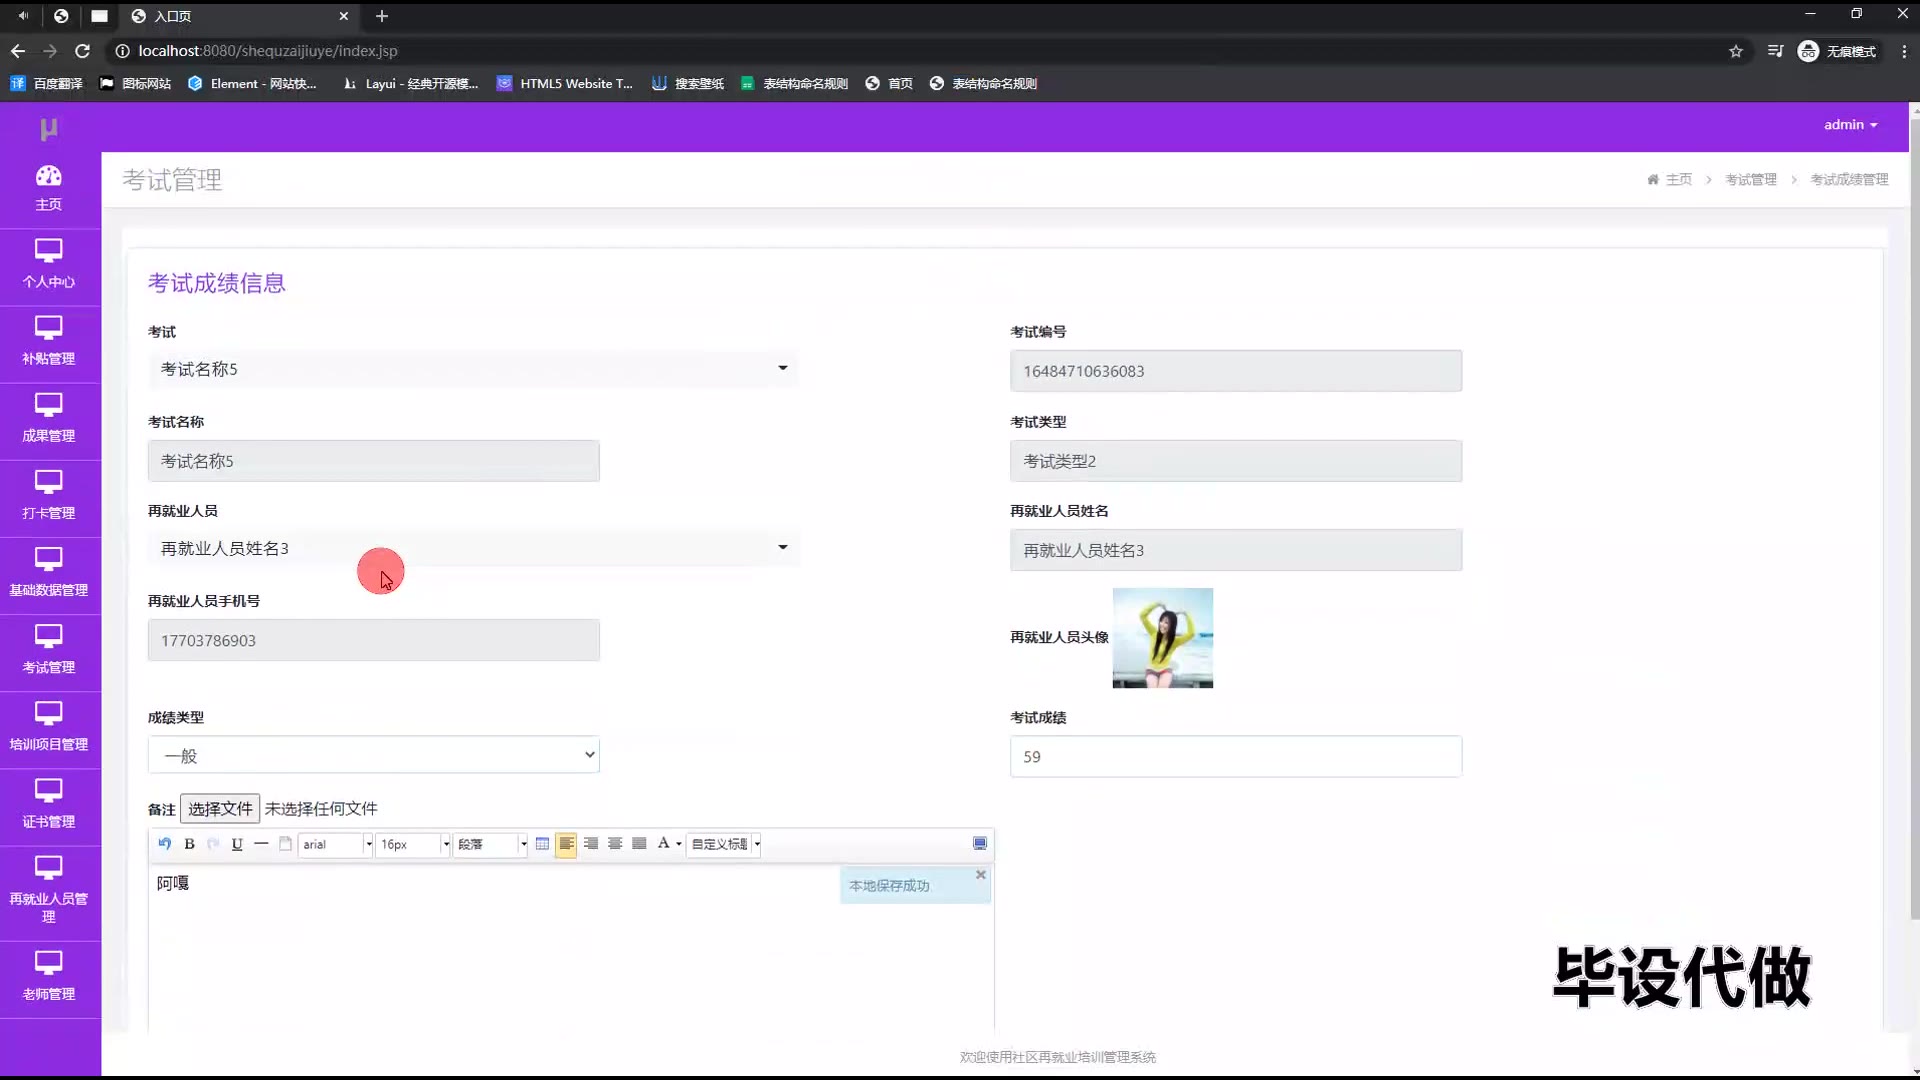Open 培训项目管理 menu in the sidebar

49,728
